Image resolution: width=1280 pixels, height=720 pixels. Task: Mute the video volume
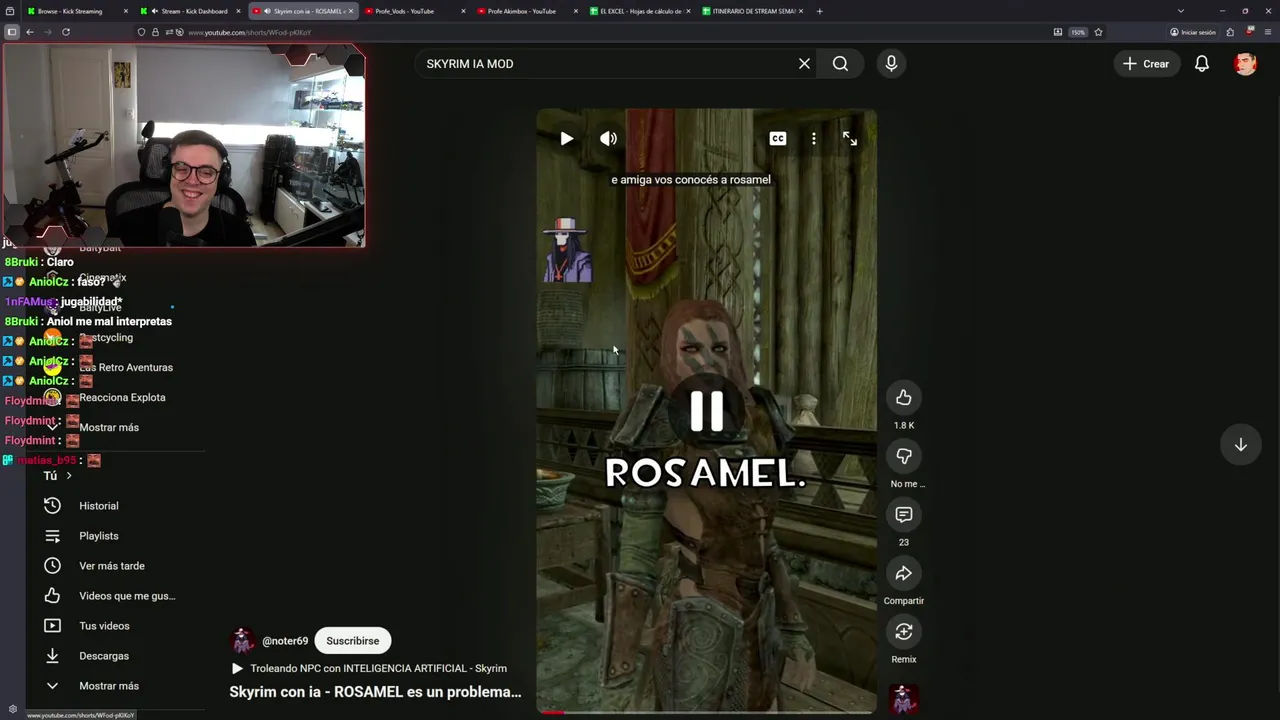608,139
